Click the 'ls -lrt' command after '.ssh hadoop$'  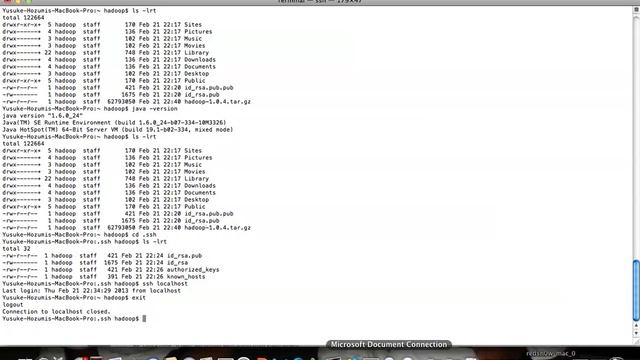pos(155,242)
